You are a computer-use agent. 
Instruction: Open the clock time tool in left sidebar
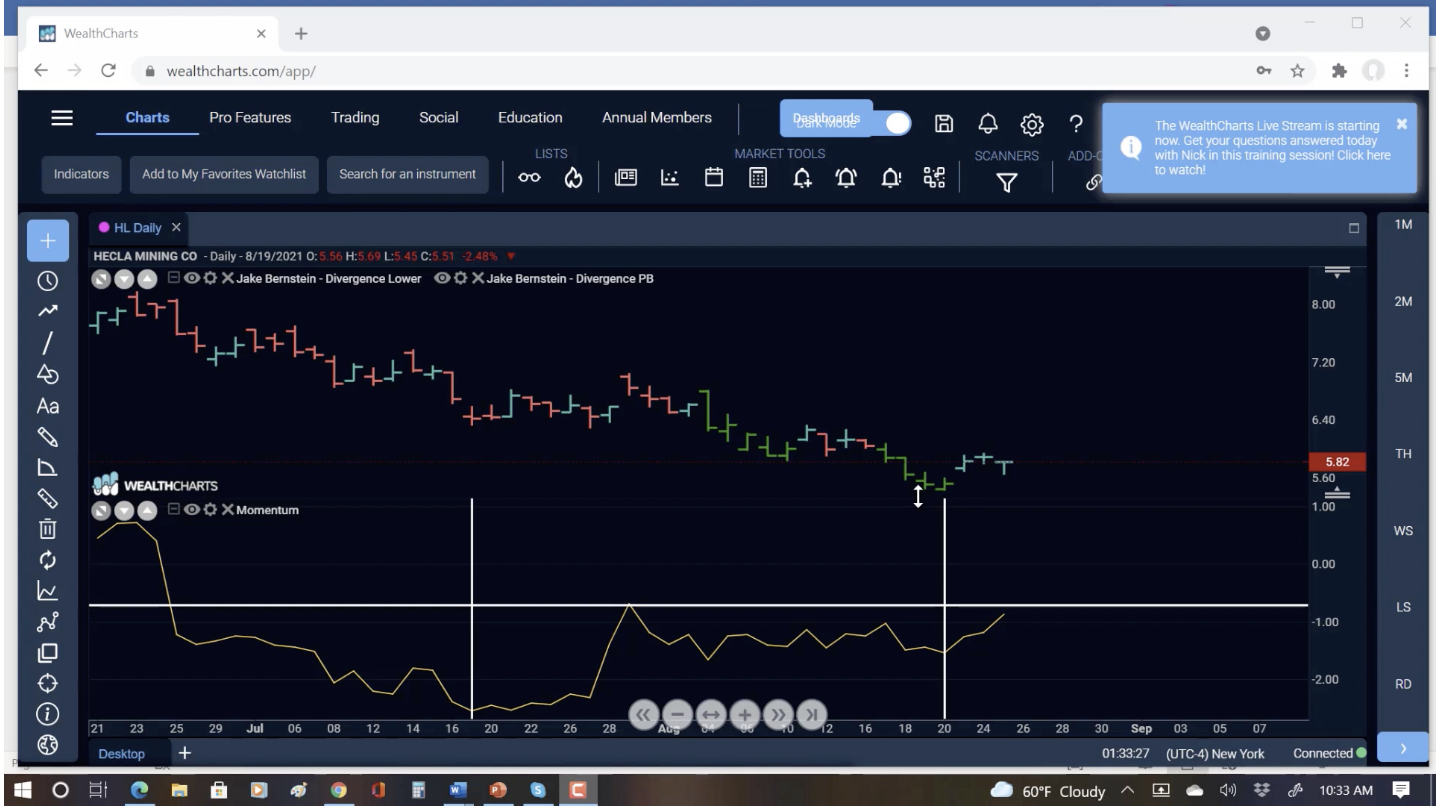pyautogui.click(x=47, y=281)
